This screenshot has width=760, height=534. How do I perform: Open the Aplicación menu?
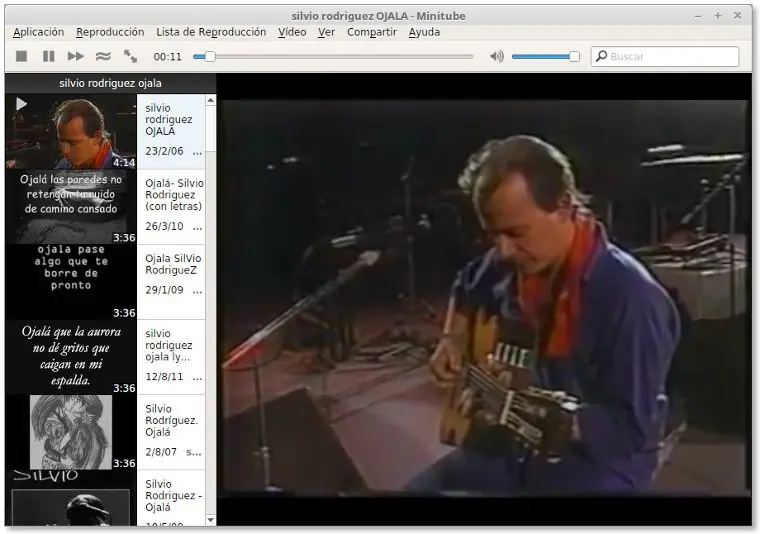click(x=38, y=32)
